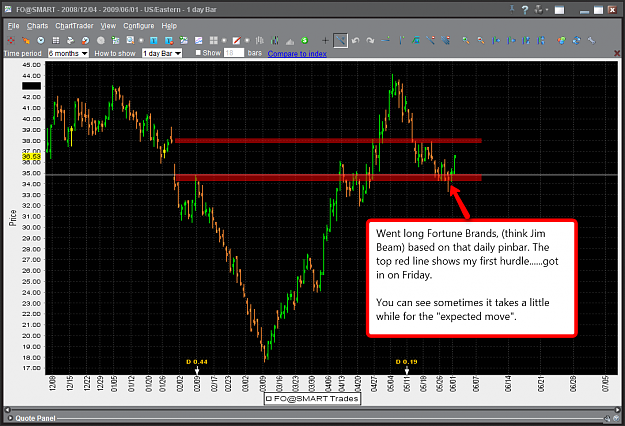The image size is (625, 426).
Task: Open the How to show 1 day Bar dropdown
Action: [162, 53]
